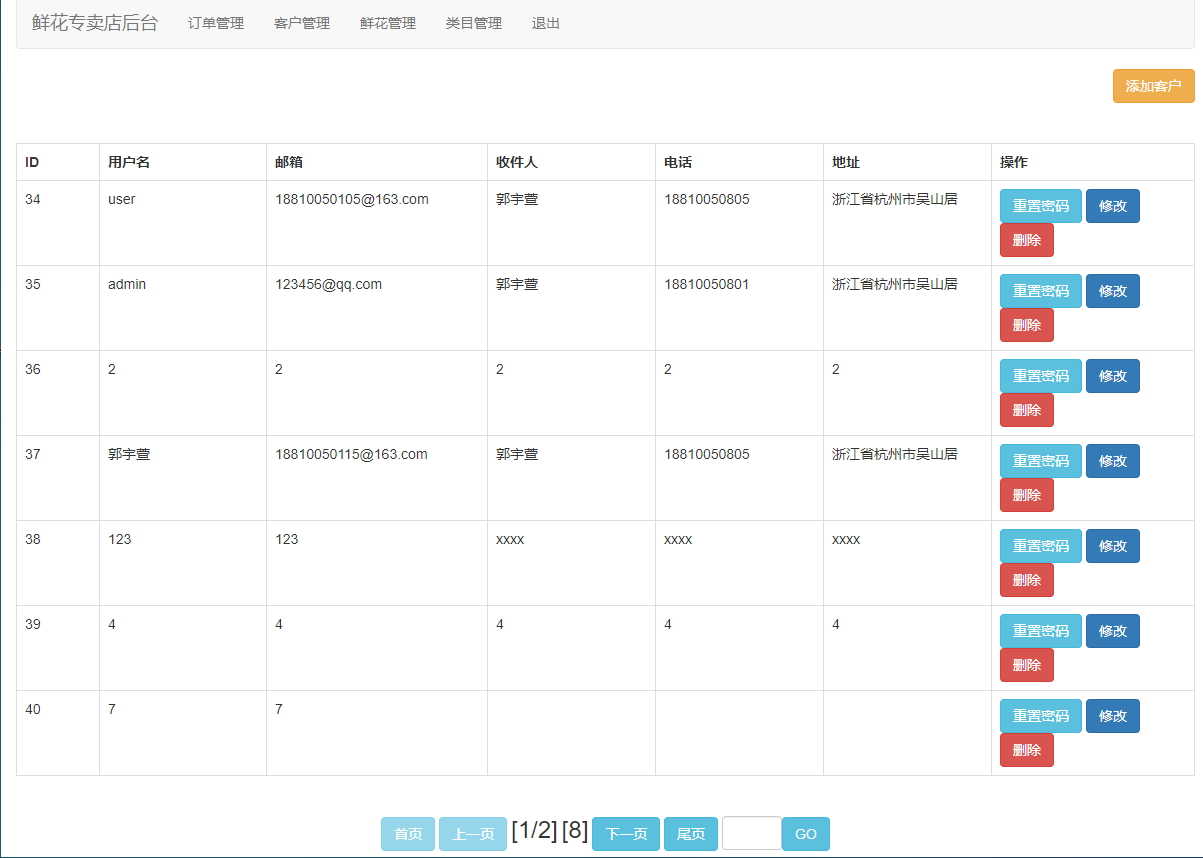The width and height of the screenshot is (1203, 858).
Task: Open 类目管理 from the top menu
Action: pyautogui.click(x=473, y=23)
